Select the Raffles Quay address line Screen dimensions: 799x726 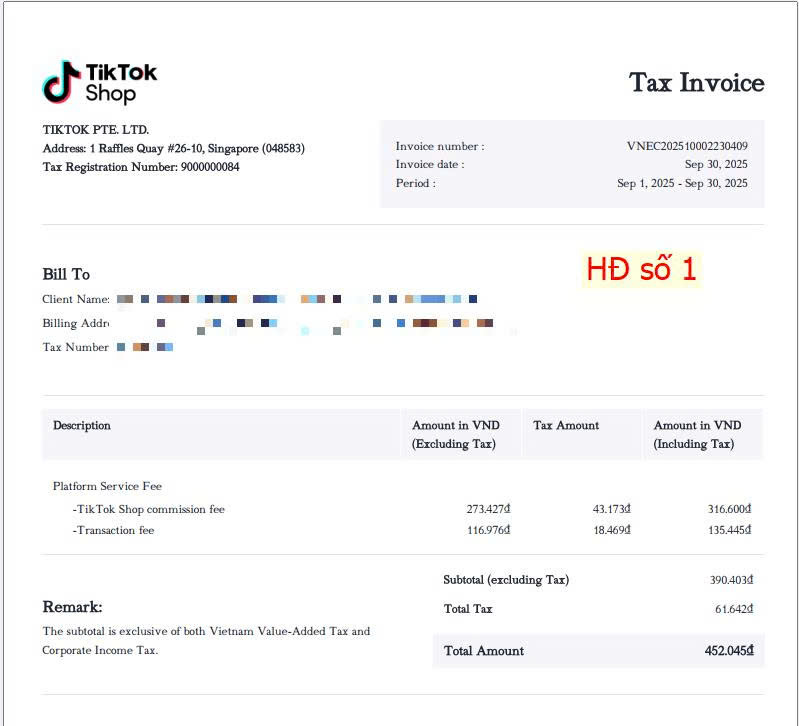173,148
